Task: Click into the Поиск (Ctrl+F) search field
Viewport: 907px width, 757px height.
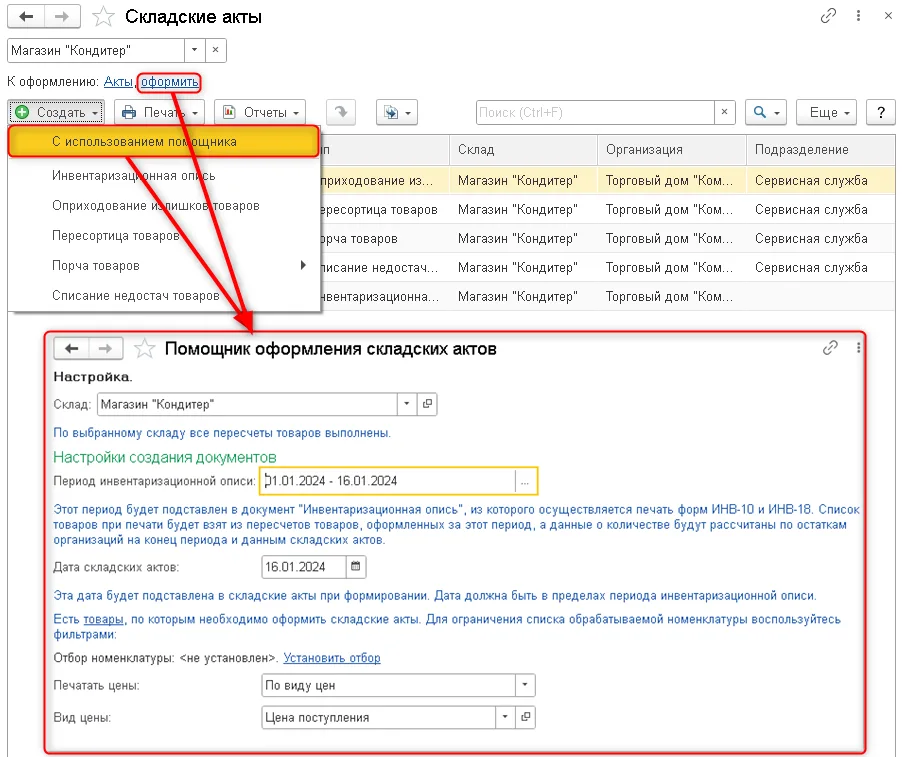Action: point(595,112)
